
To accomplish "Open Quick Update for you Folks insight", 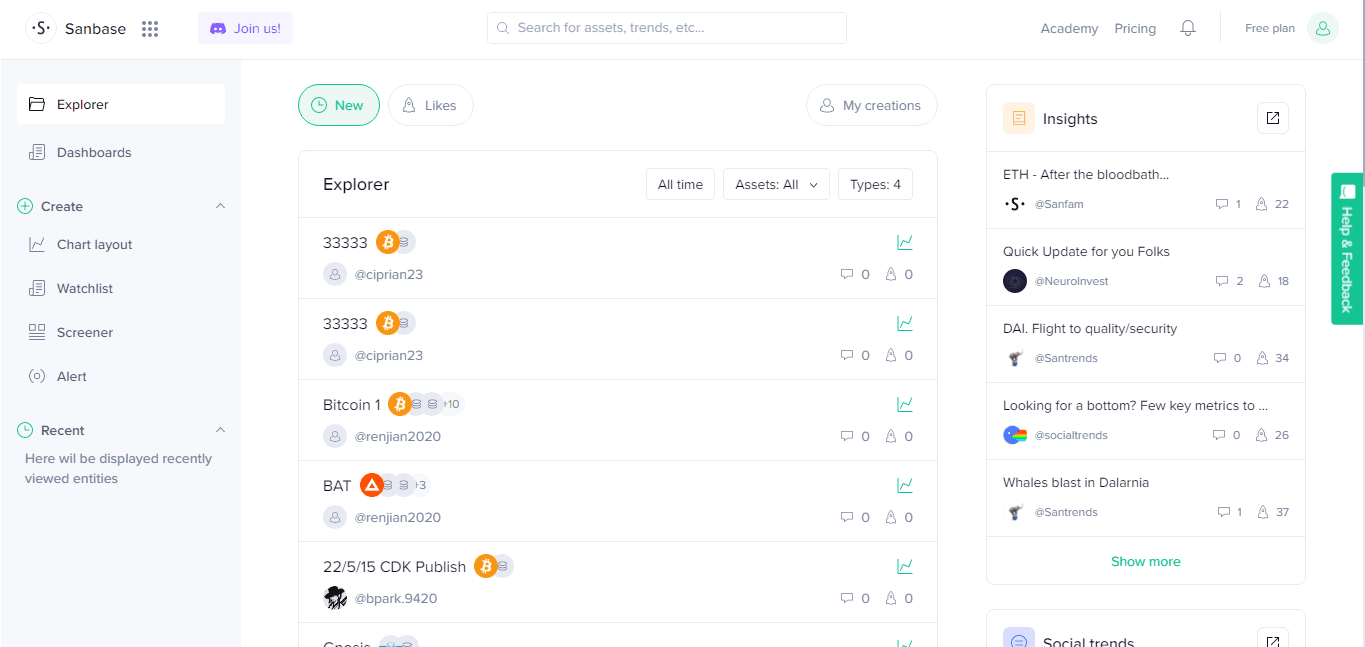I will 1086,252.
